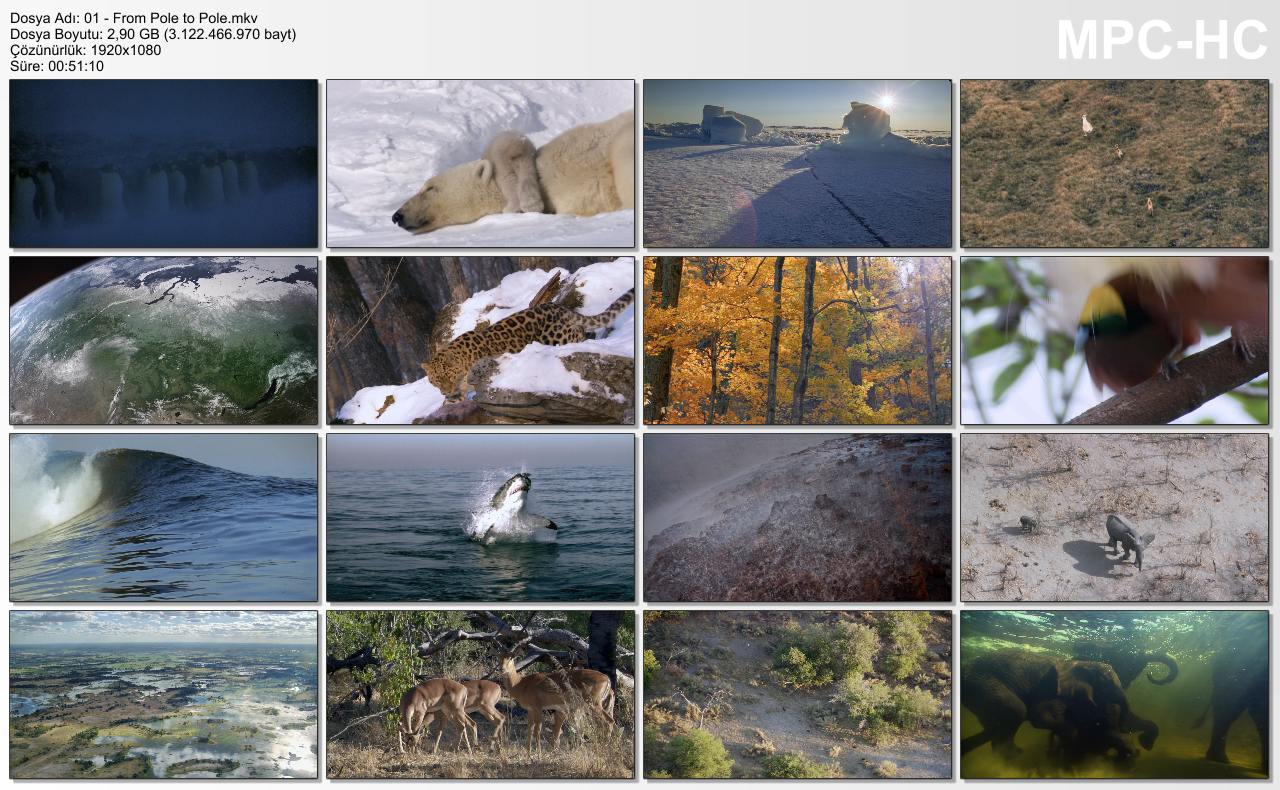The image size is (1280, 790).
Task: Click the duration 00:51:10 text line
Action: pyautogui.click(x=57, y=66)
